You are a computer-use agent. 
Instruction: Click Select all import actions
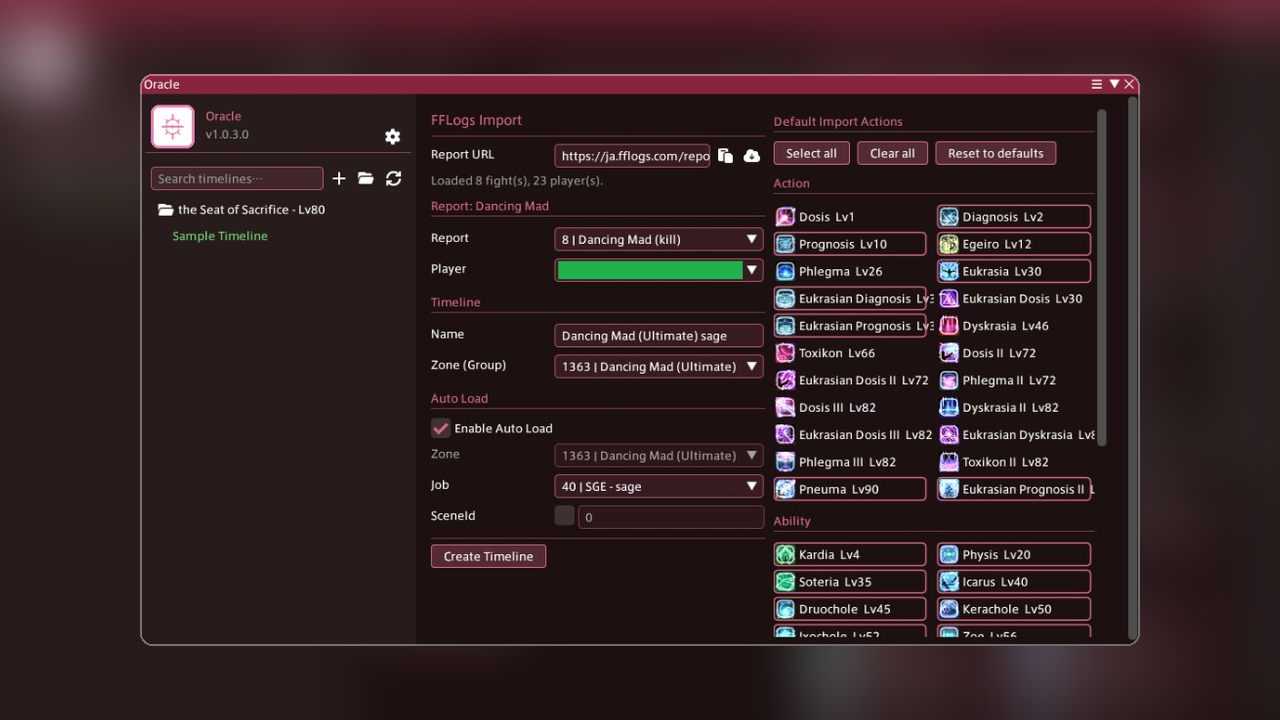(x=811, y=153)
